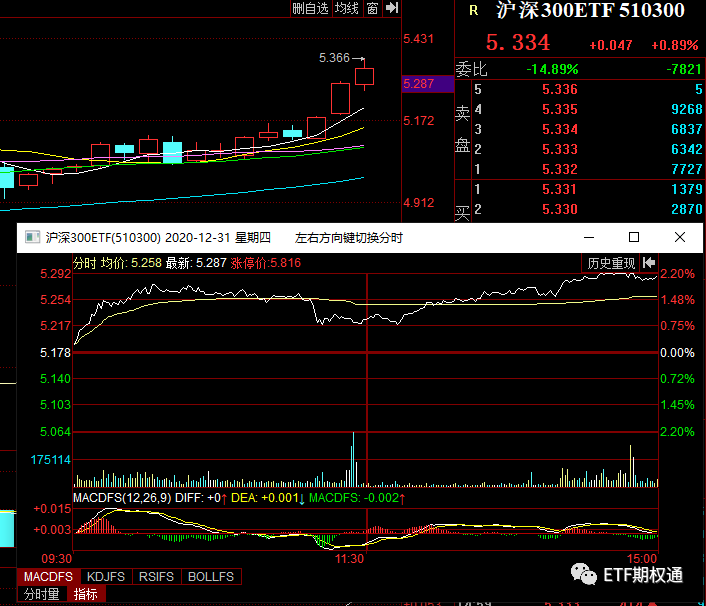Click the buy-2 price 5.330

pyautogui.click(x=560, y=209)
